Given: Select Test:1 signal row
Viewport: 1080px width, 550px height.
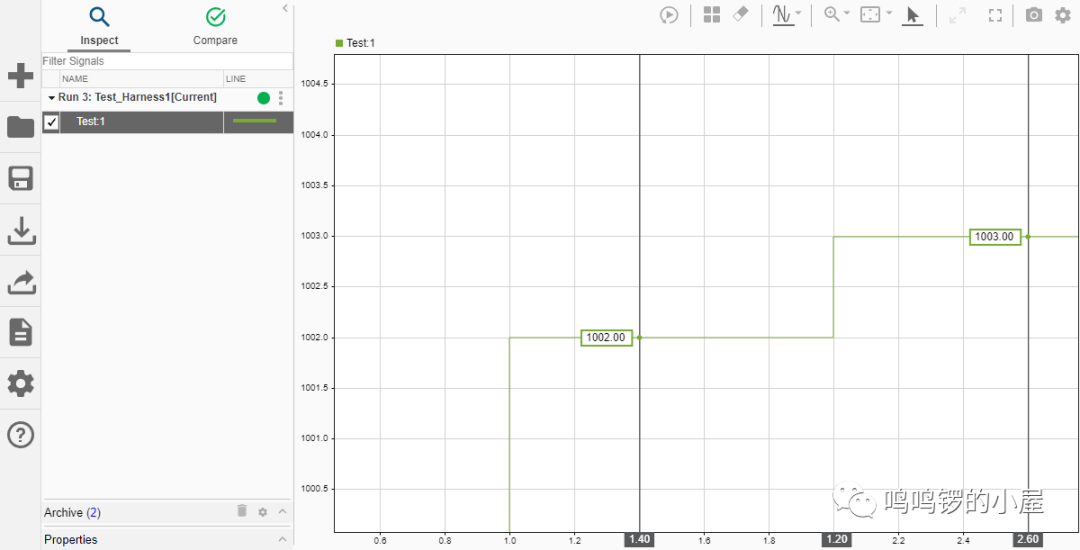Looking at the screenshot, I should tap(168, 123).
